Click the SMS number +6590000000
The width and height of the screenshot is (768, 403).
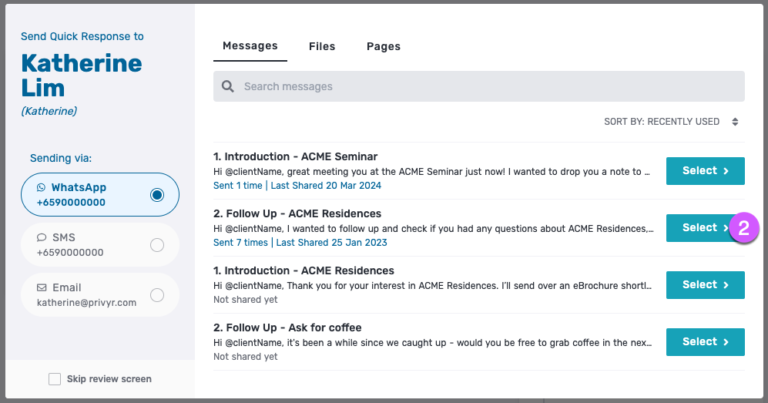[70, 253]
